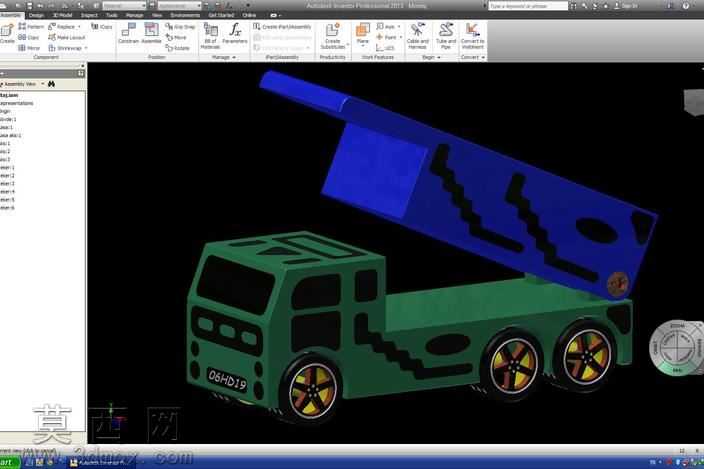The width and height of the screenshot is (704, 469).
Task: Open the Plane tool dropdown arrow
Action: [x=362, y=46]
